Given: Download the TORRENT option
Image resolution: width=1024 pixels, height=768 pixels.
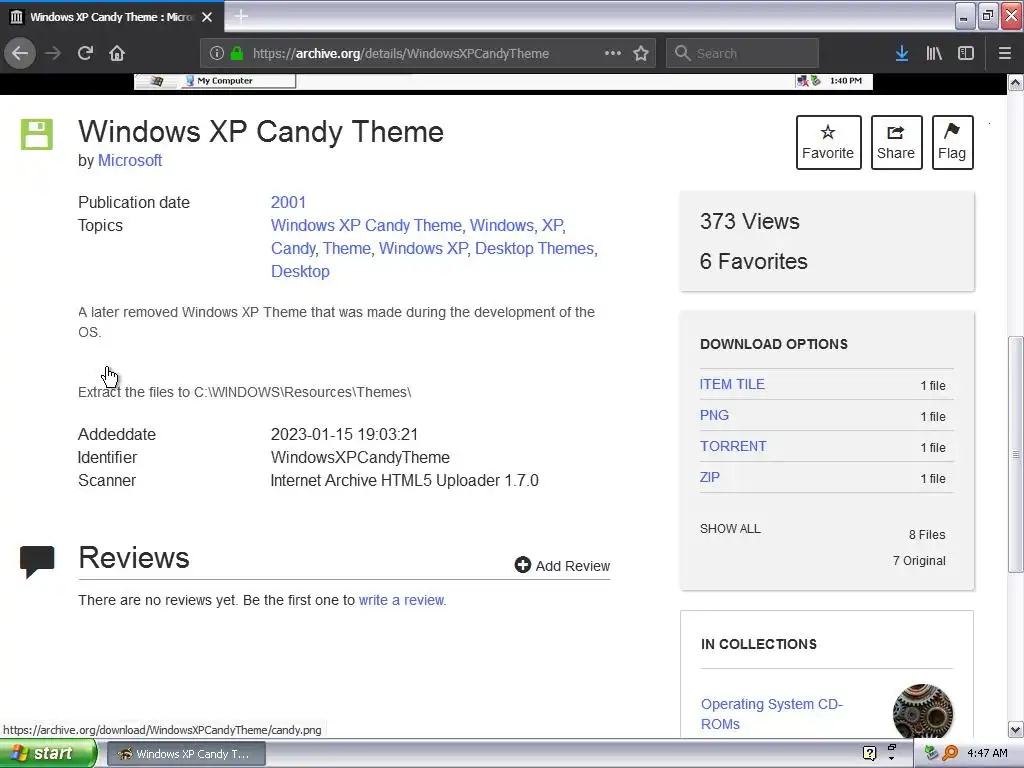Looking at the screenshot, I should (x=733, y=447).
